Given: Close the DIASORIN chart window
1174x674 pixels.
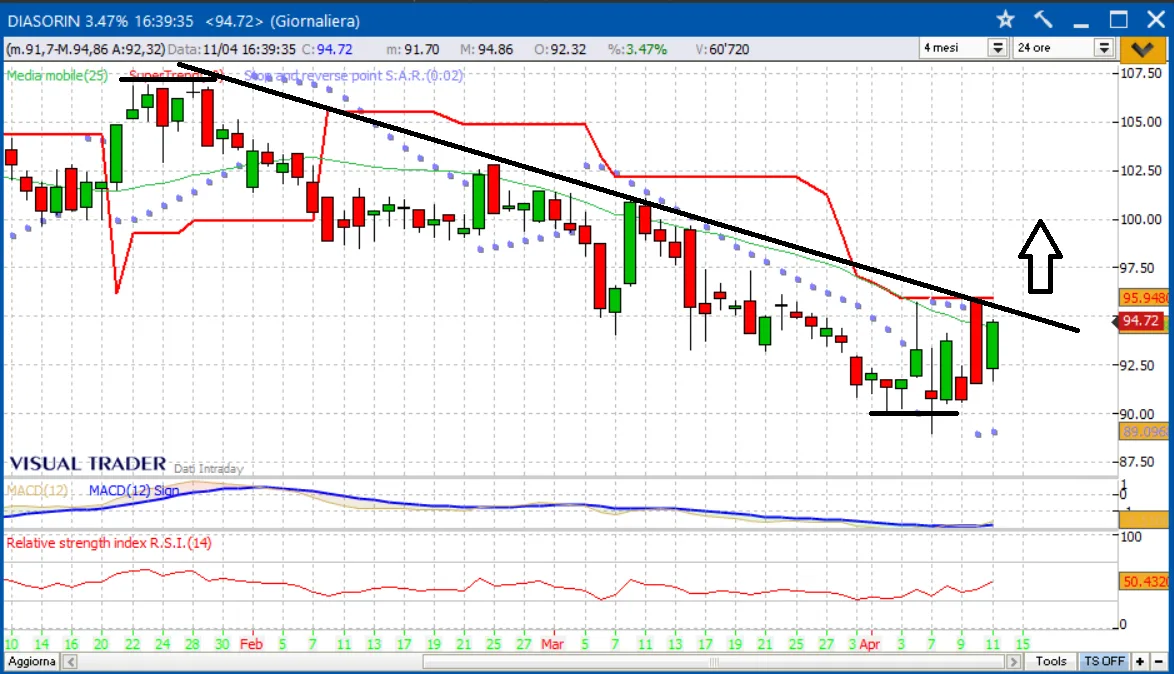Looking at the screenshot, I should (1156, 19).
